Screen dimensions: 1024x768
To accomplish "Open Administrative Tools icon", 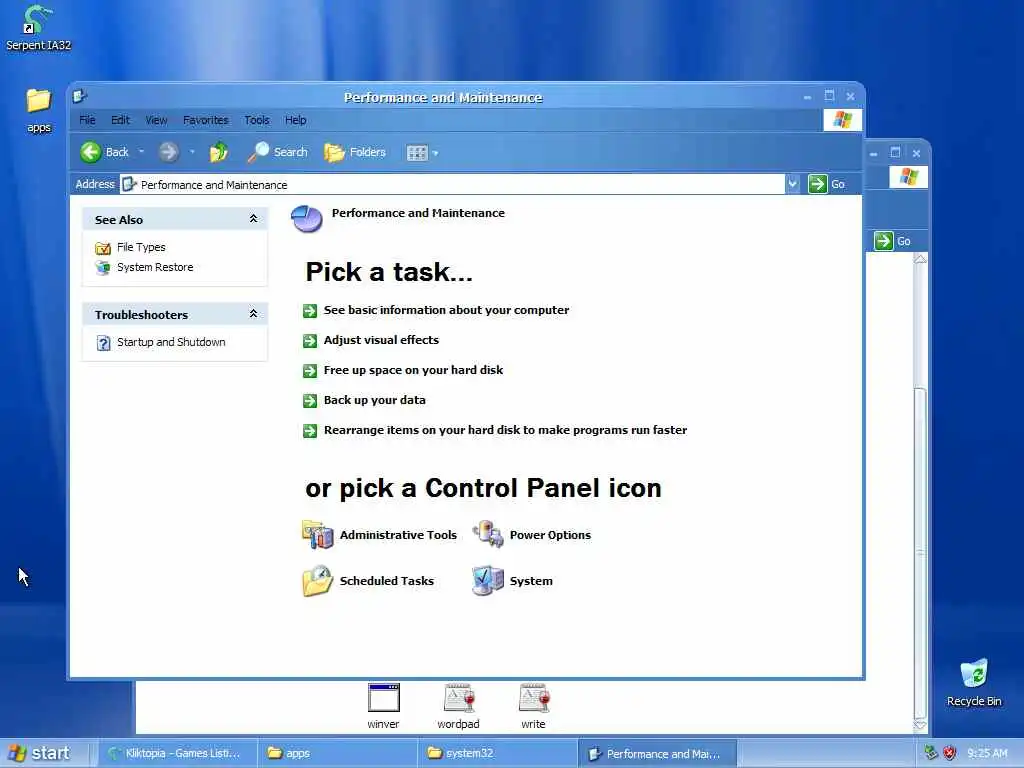I will 317,535.
